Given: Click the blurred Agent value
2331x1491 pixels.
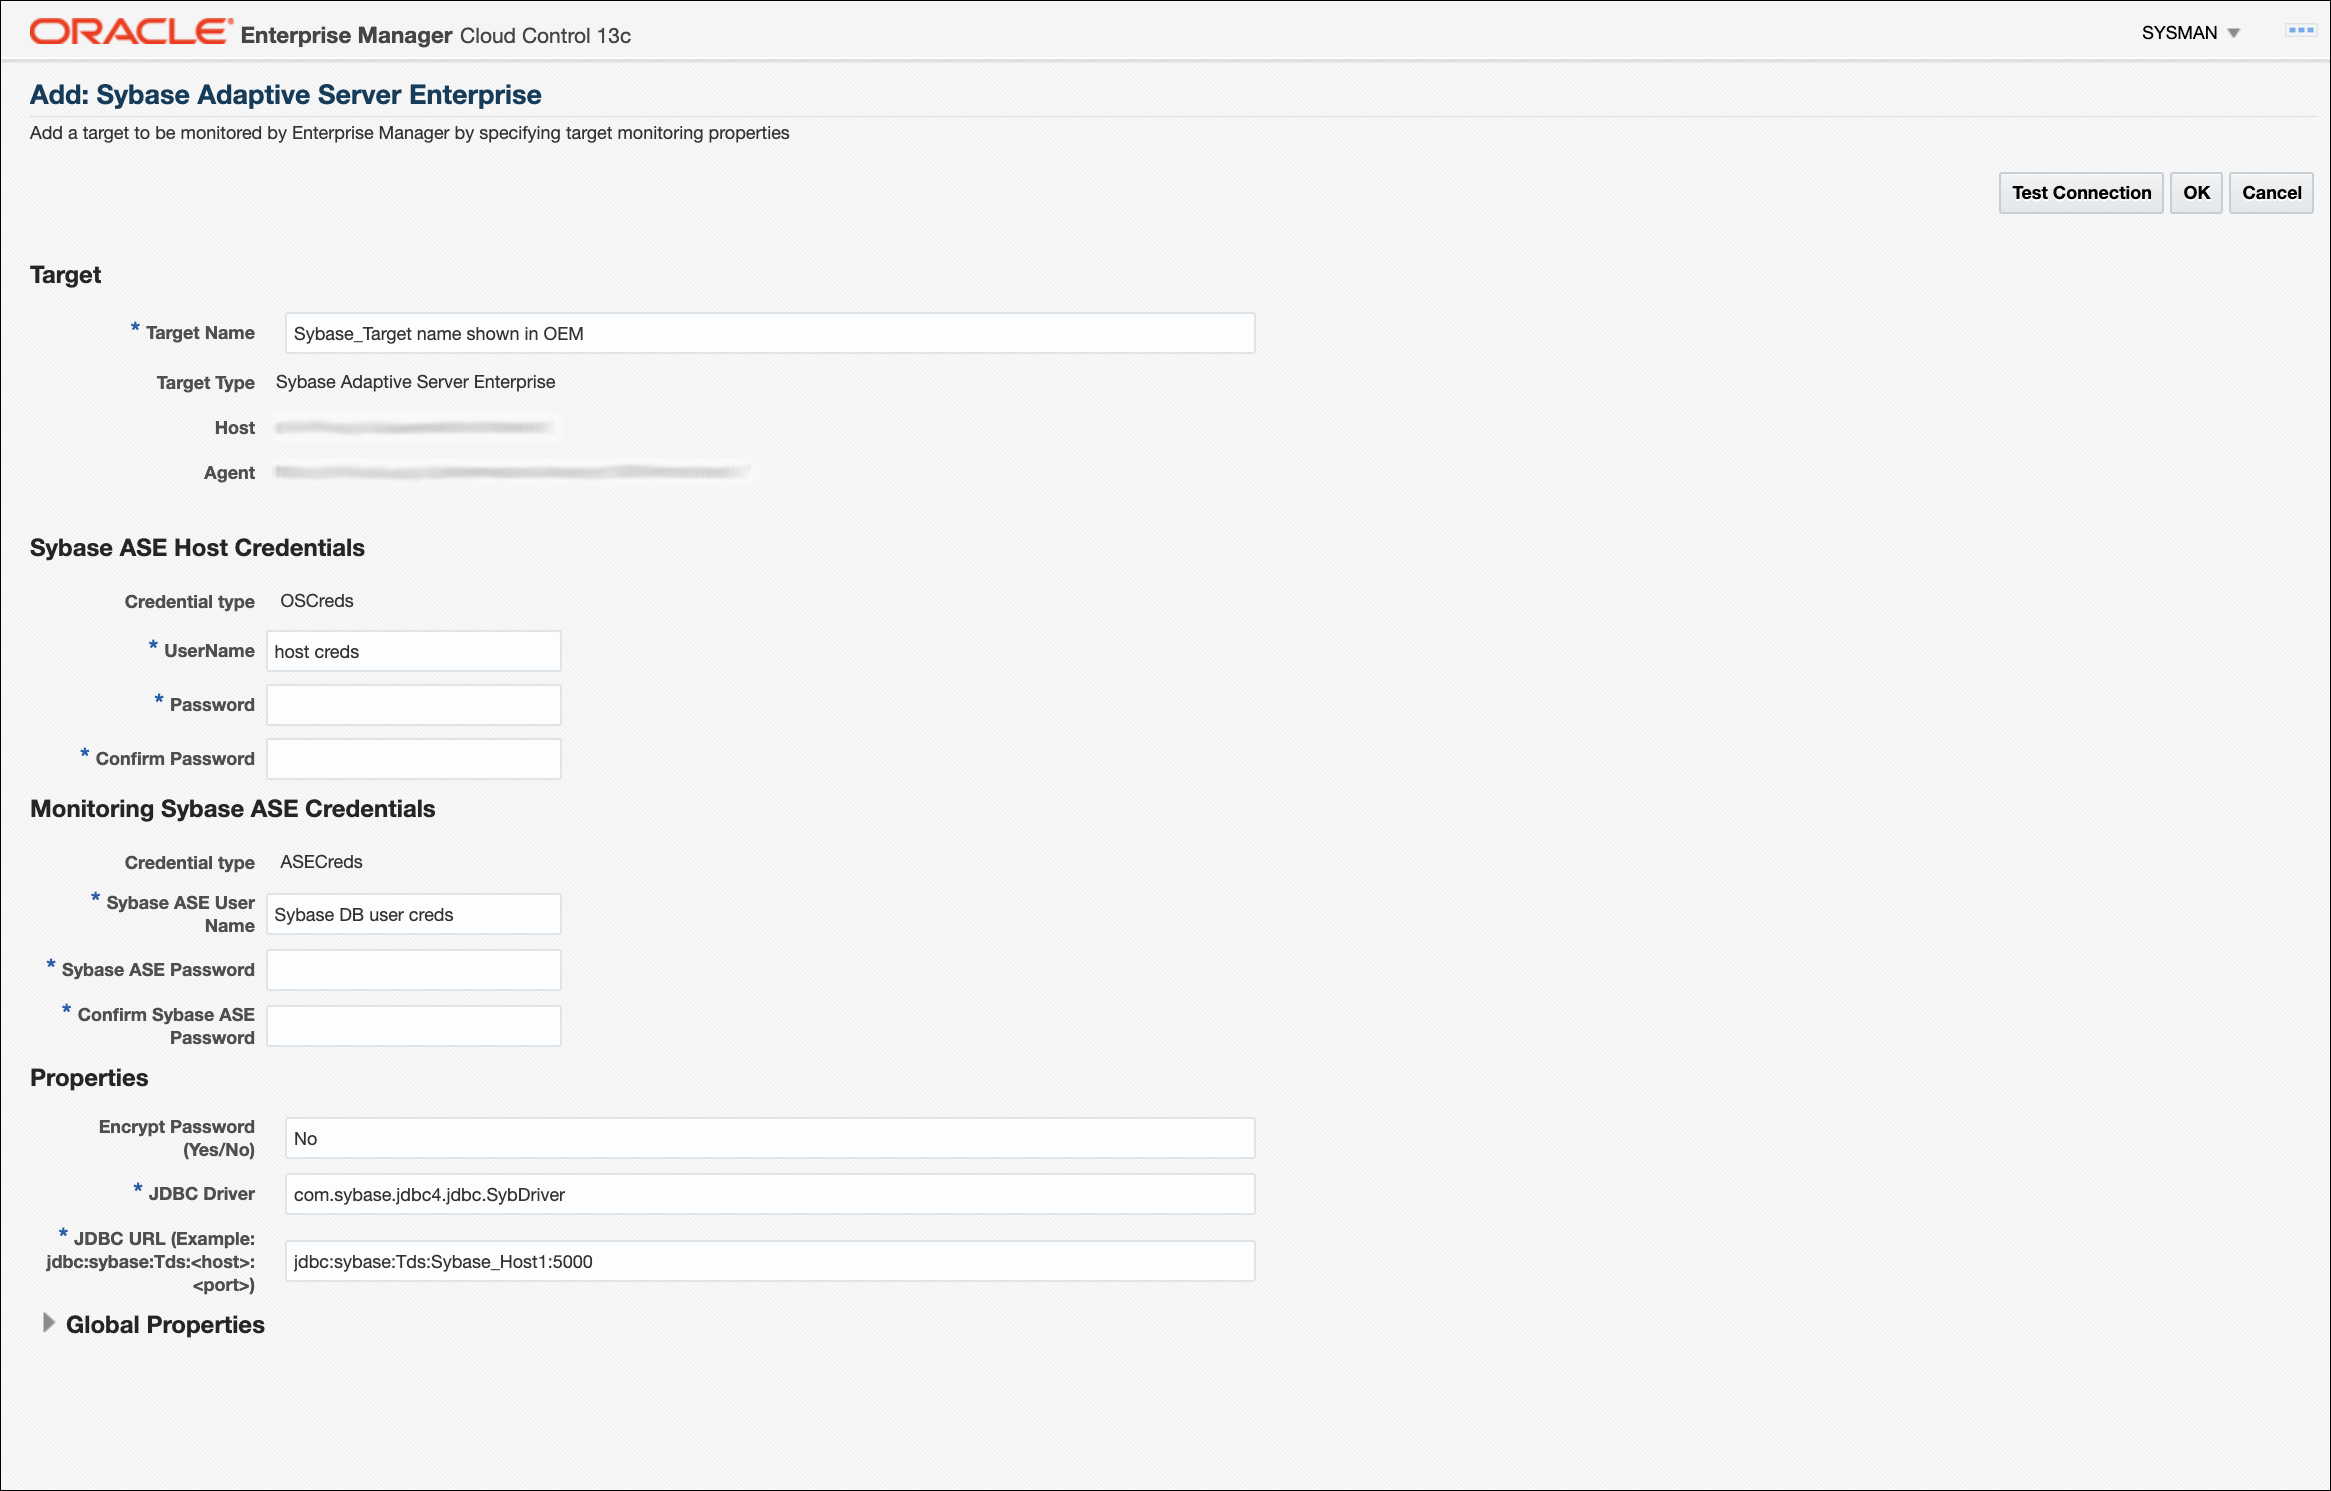Looking at the screenshot, I should click(x=512, y=472).
